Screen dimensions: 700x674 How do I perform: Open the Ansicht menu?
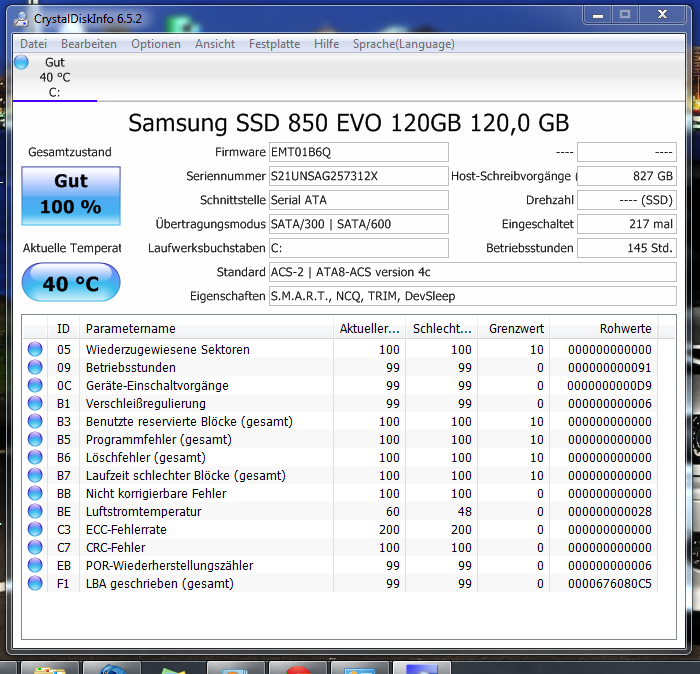tap(215, 44)
